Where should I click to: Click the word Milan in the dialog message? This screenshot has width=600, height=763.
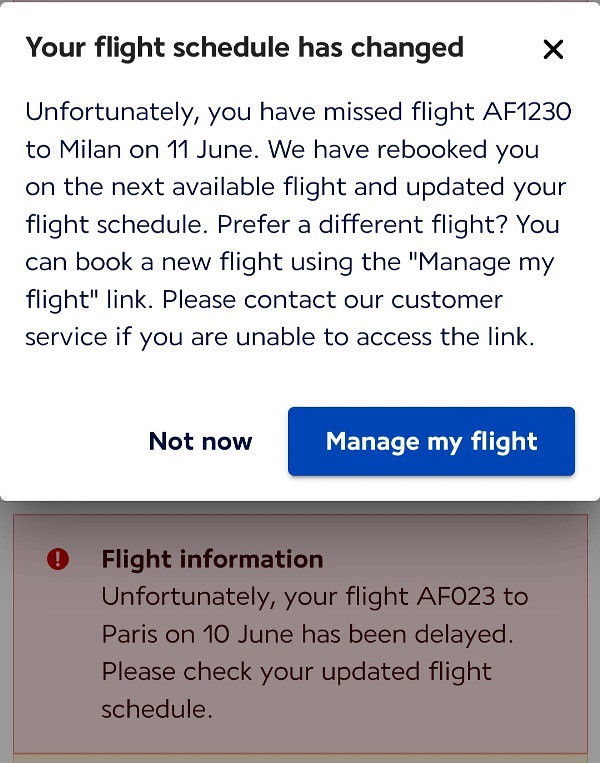point(90,149)
